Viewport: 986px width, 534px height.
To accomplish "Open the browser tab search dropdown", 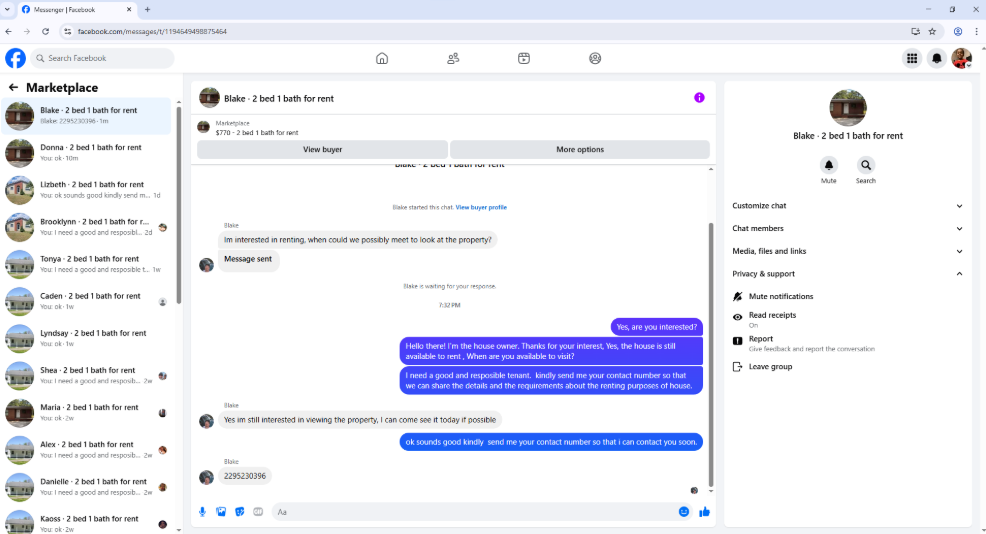I will click(7, 9).
